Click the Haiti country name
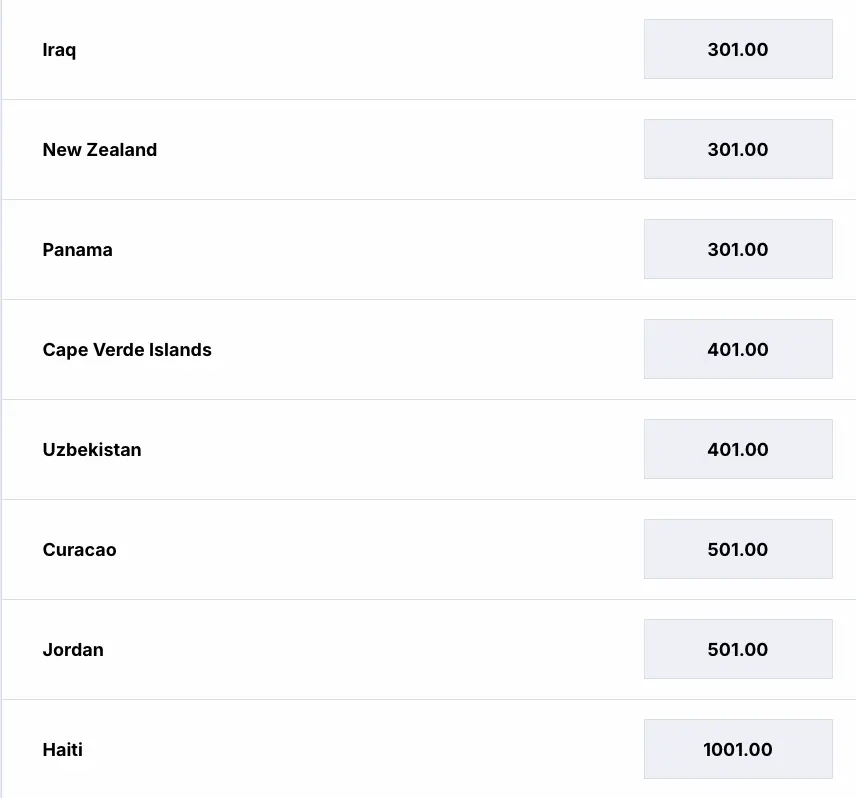The width and height of the screenshot is (856, 798). click(62, 750)
